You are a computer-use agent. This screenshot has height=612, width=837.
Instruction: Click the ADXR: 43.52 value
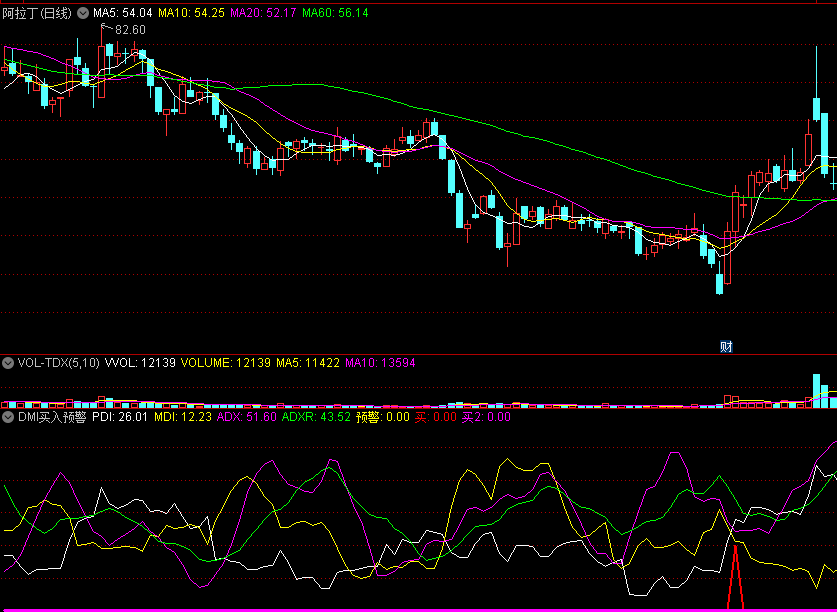316,417
